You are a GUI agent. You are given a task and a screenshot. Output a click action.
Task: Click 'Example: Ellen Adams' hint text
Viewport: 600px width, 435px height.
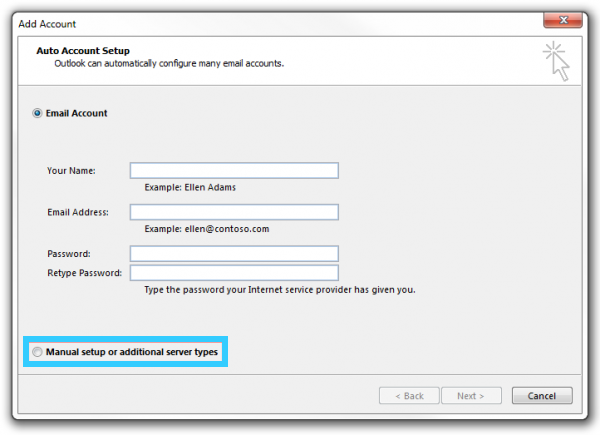click(190, 187)
